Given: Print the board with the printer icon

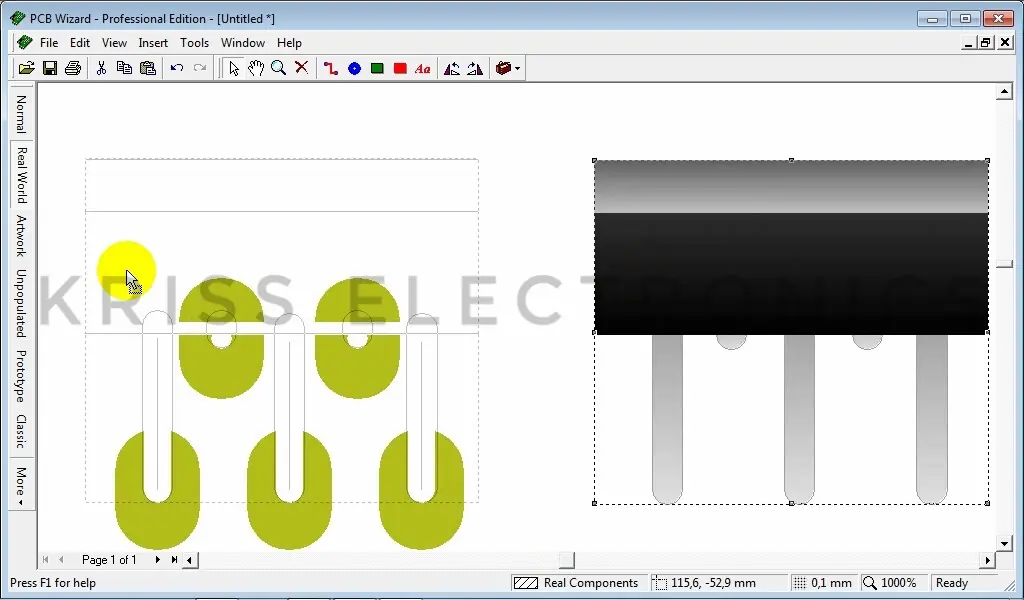Looking at the screenshot, I should (x=72, y=68).
